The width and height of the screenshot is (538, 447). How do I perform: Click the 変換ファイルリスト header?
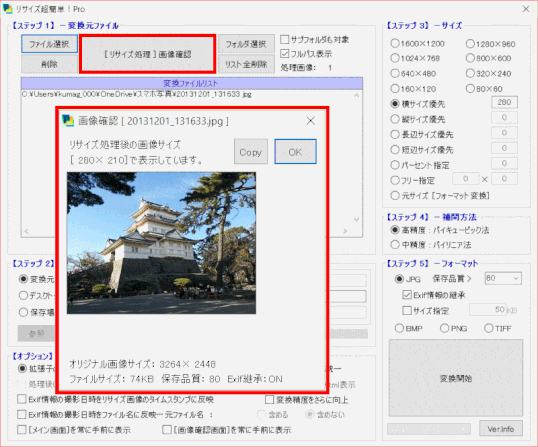(x=191, y=83)
